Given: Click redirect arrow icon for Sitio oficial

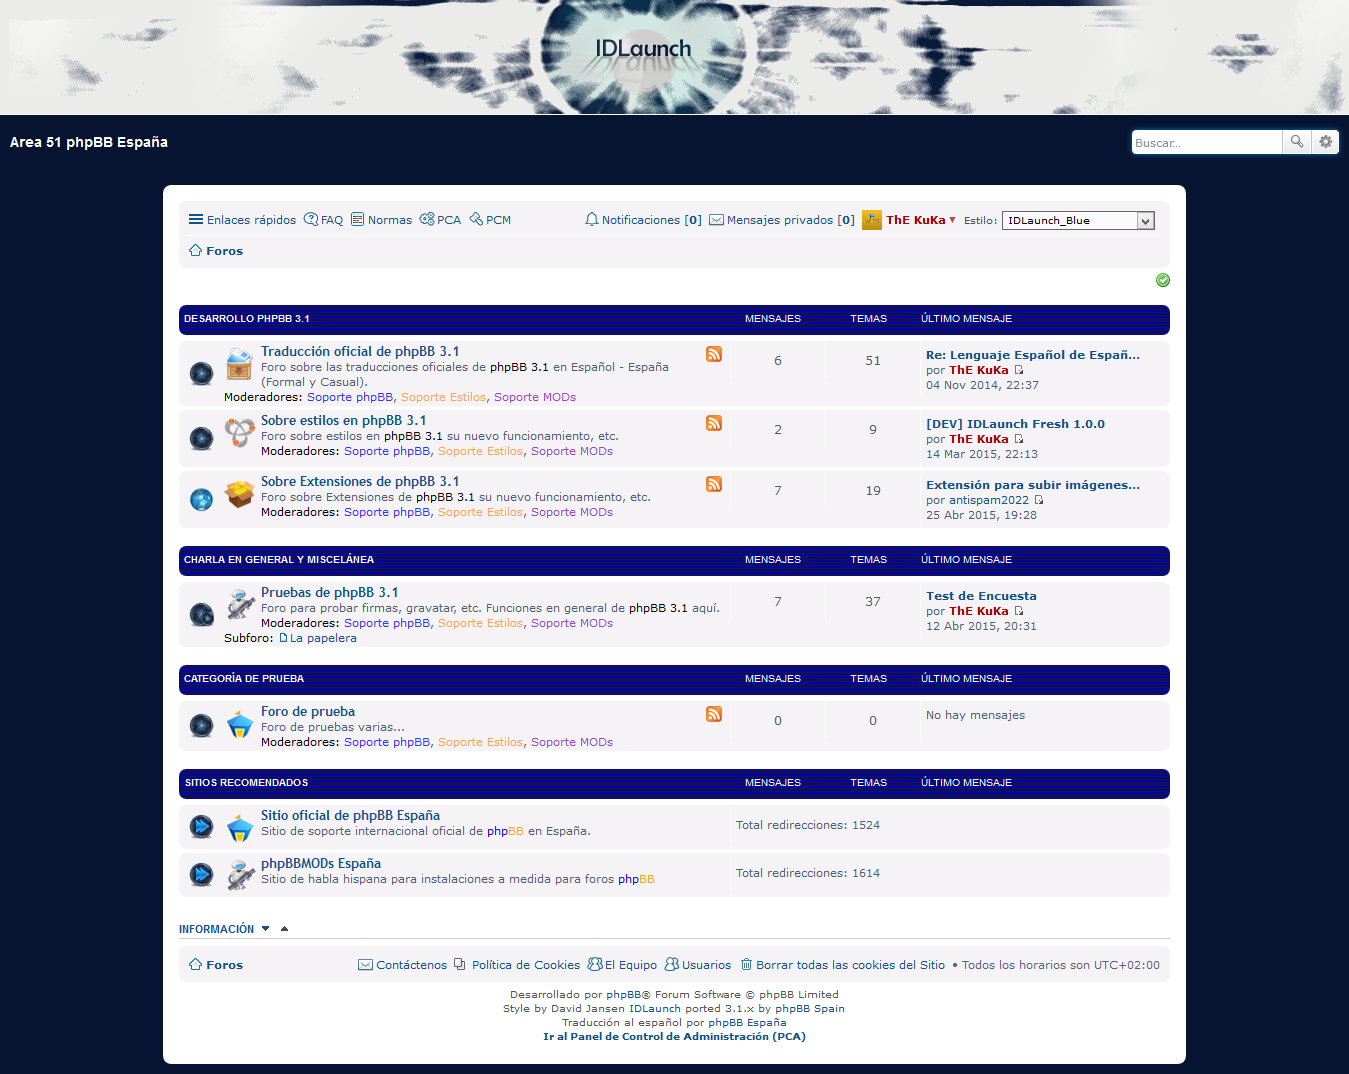Looking at the screenshot, I should point(201,826).
